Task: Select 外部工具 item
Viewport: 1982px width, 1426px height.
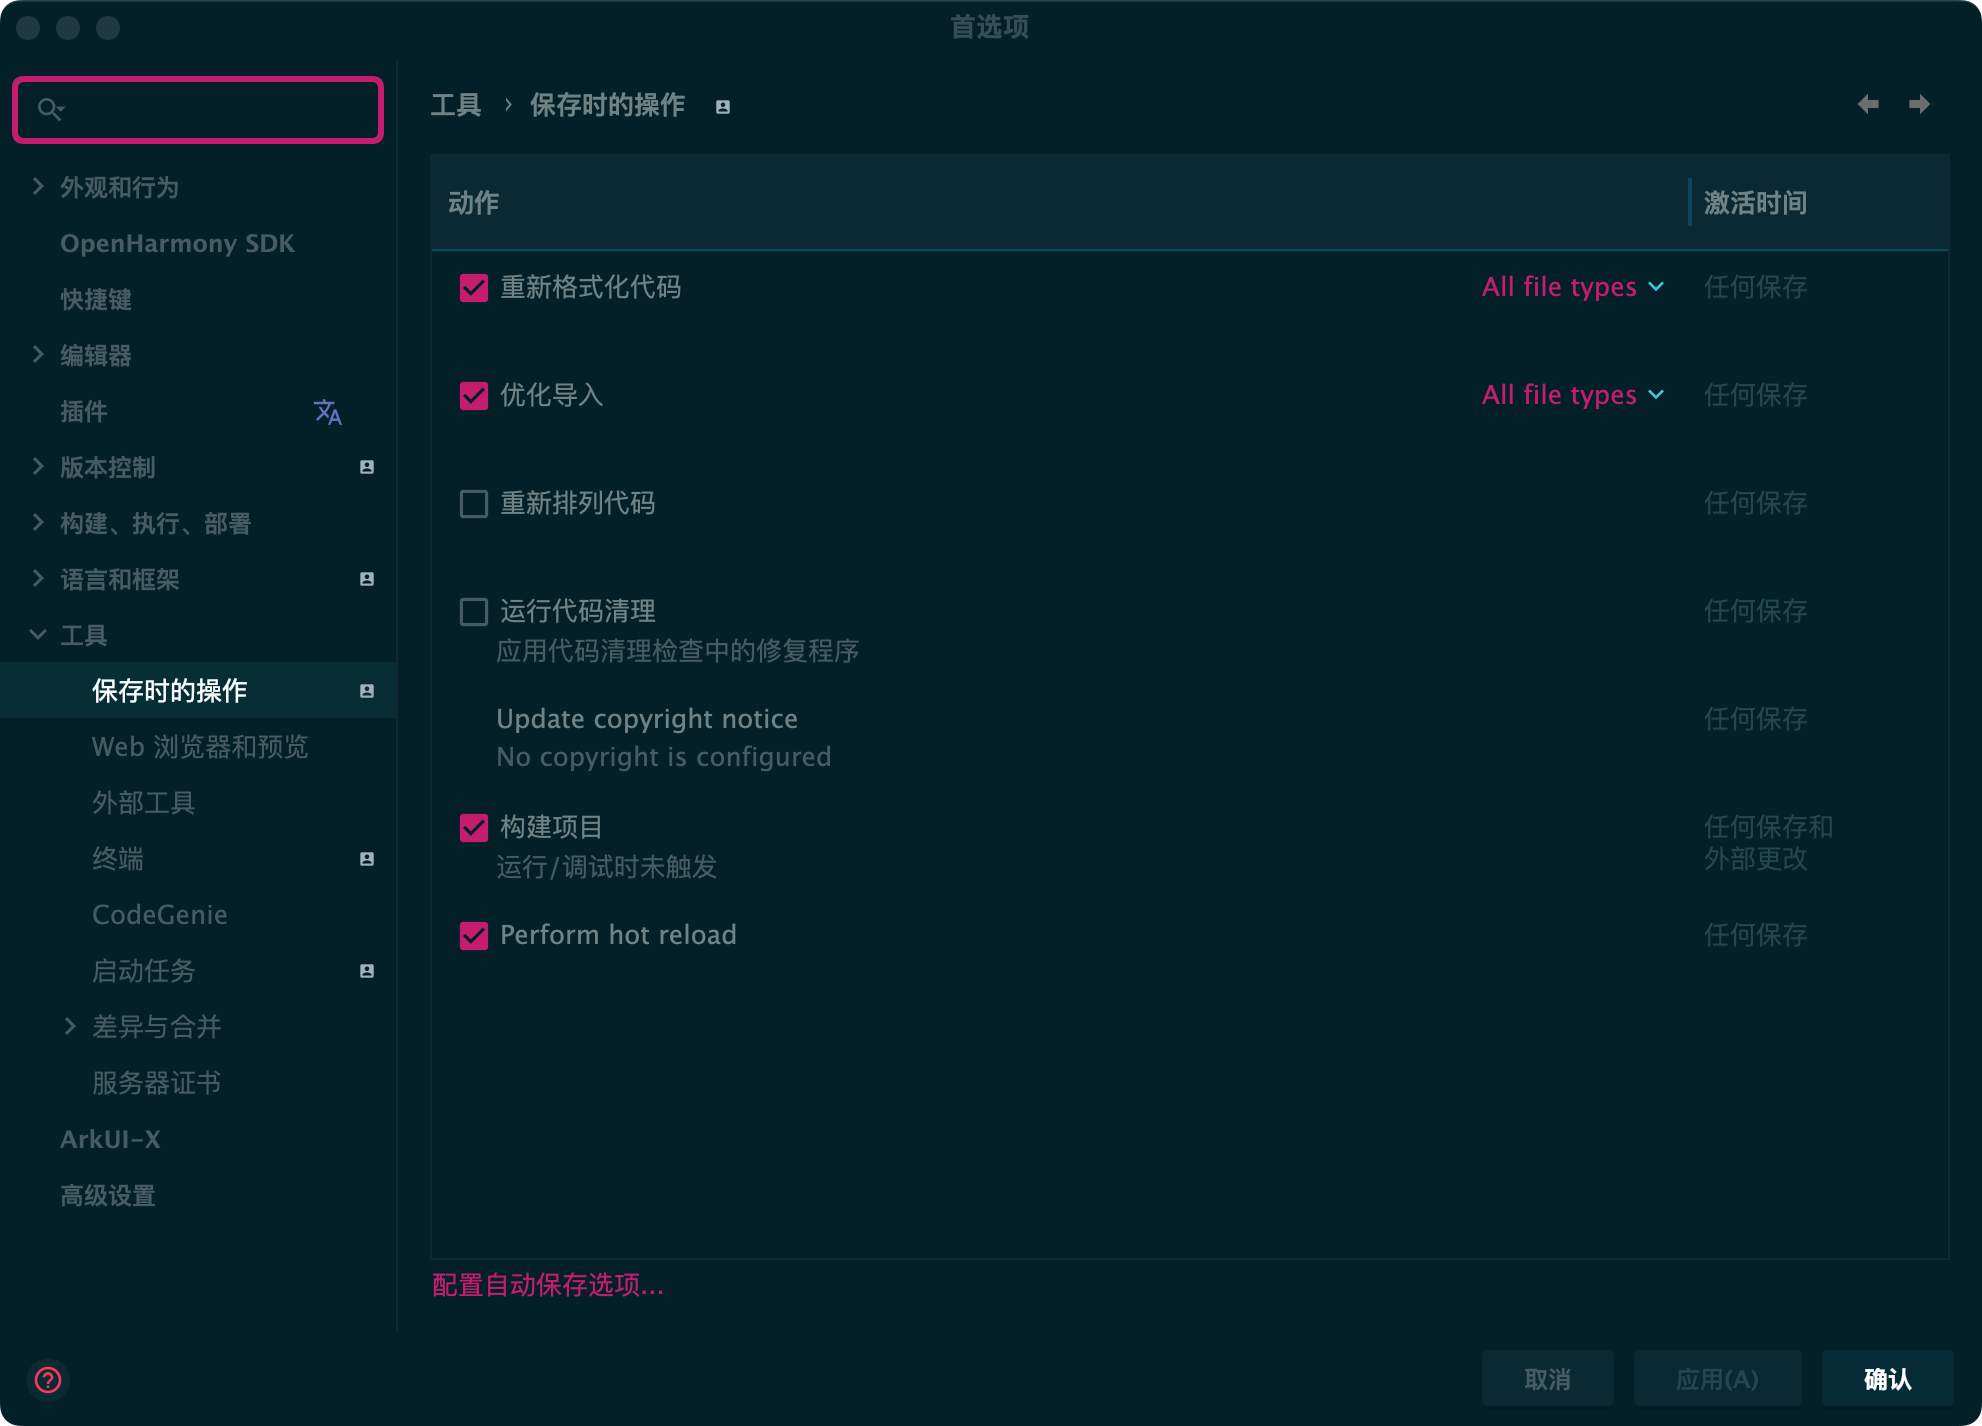Action: pos(144,803)
